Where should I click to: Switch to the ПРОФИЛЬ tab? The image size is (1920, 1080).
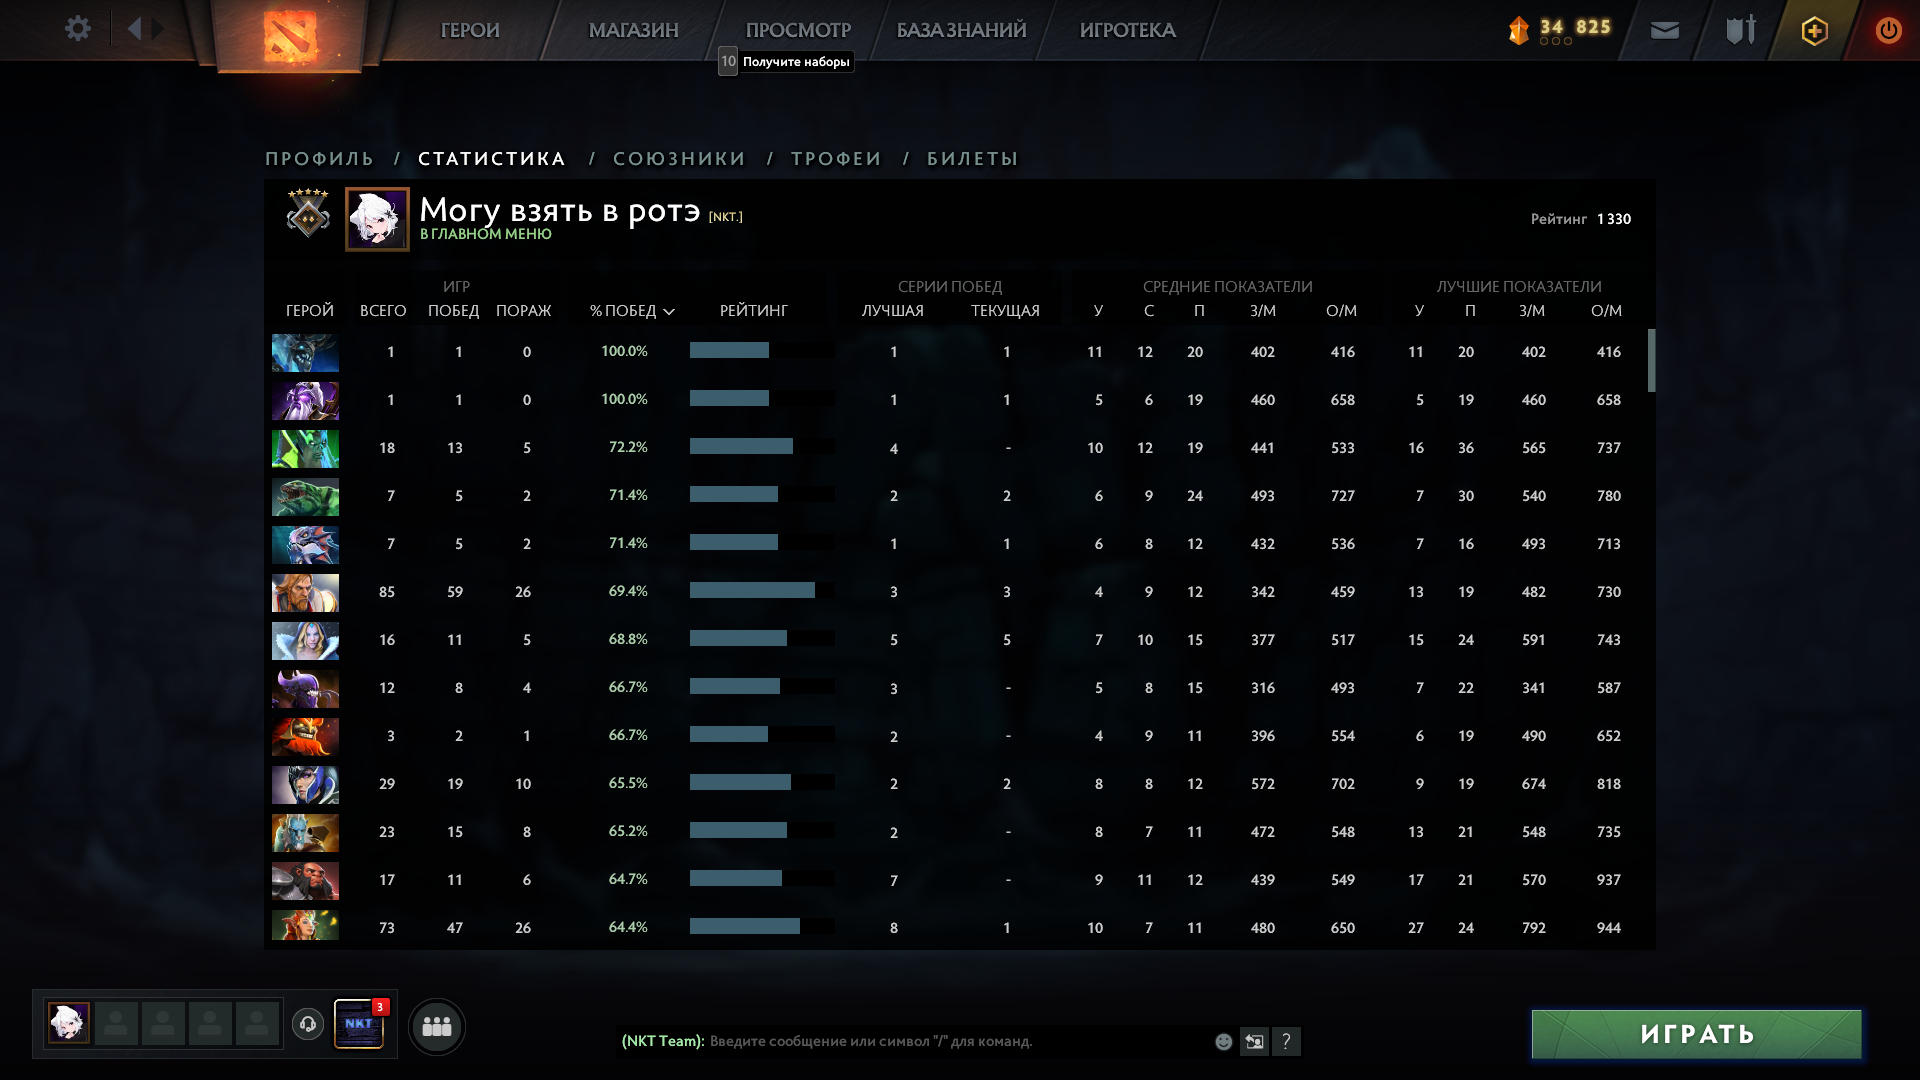pos(320,158)
